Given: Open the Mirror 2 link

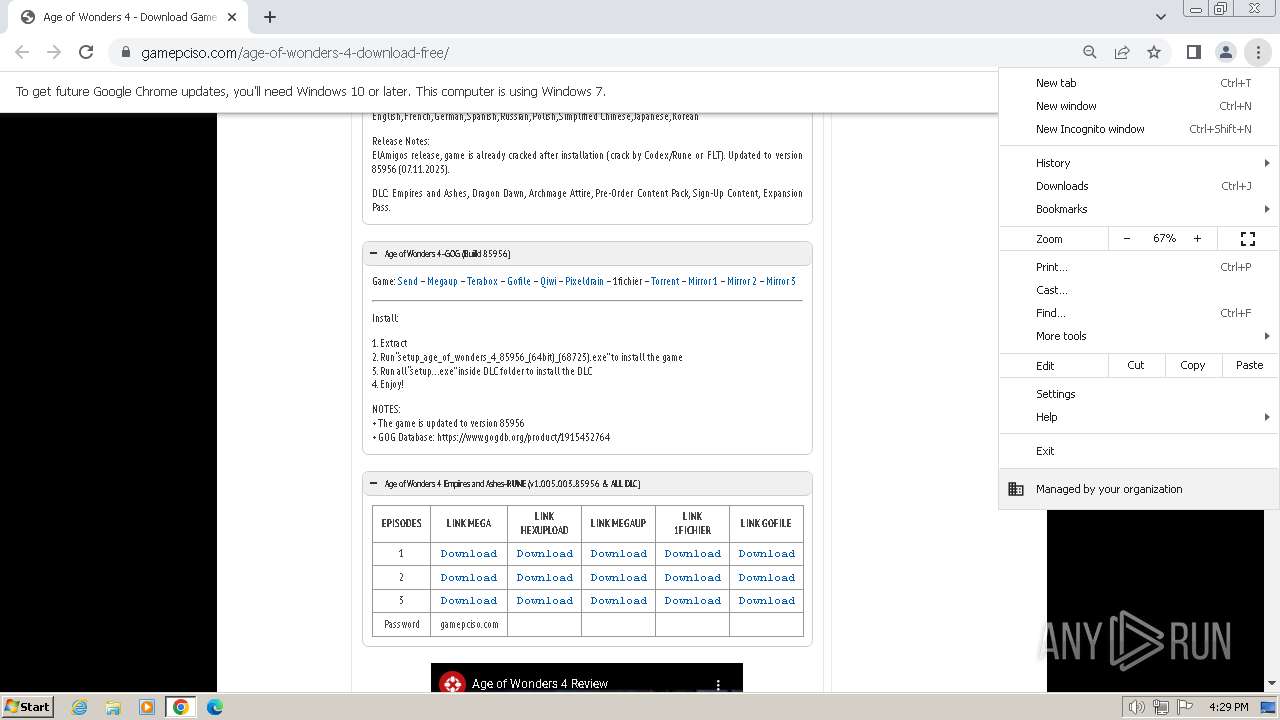Looking at the screenshot, I should pyautogui.click(x=742, y=281).
